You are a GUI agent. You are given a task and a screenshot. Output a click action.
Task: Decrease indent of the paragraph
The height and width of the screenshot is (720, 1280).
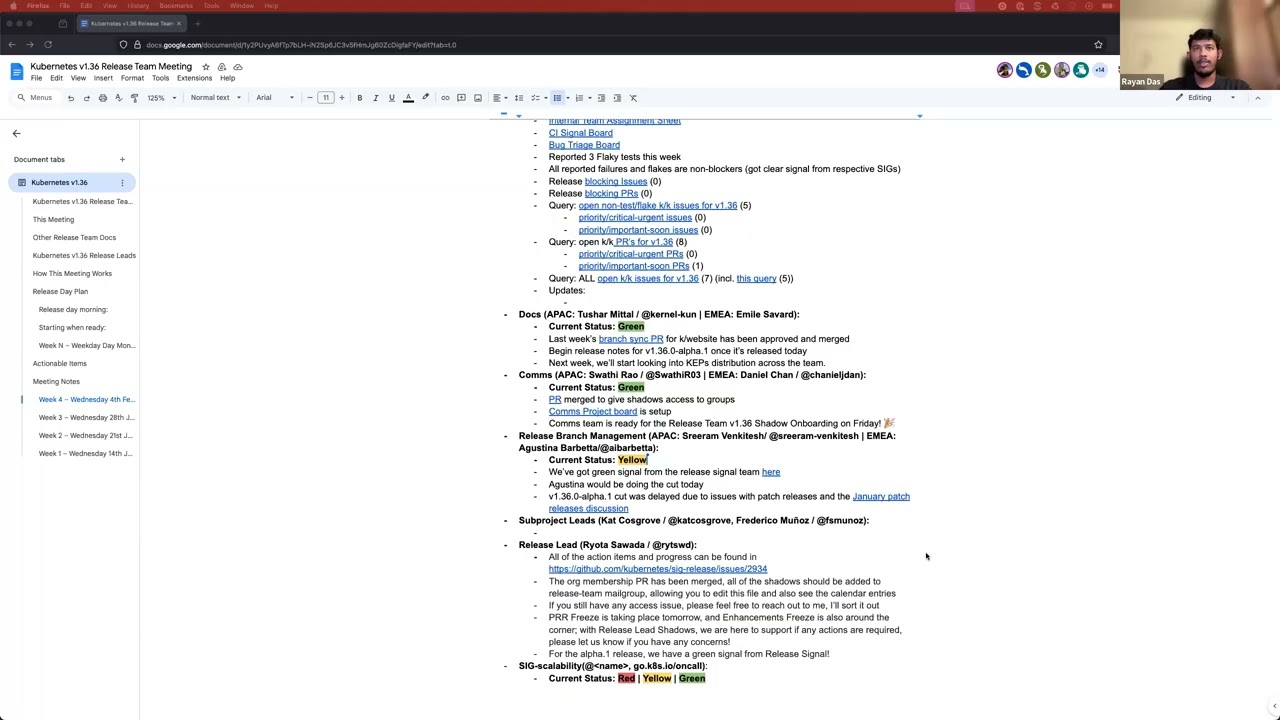point(600,98)
